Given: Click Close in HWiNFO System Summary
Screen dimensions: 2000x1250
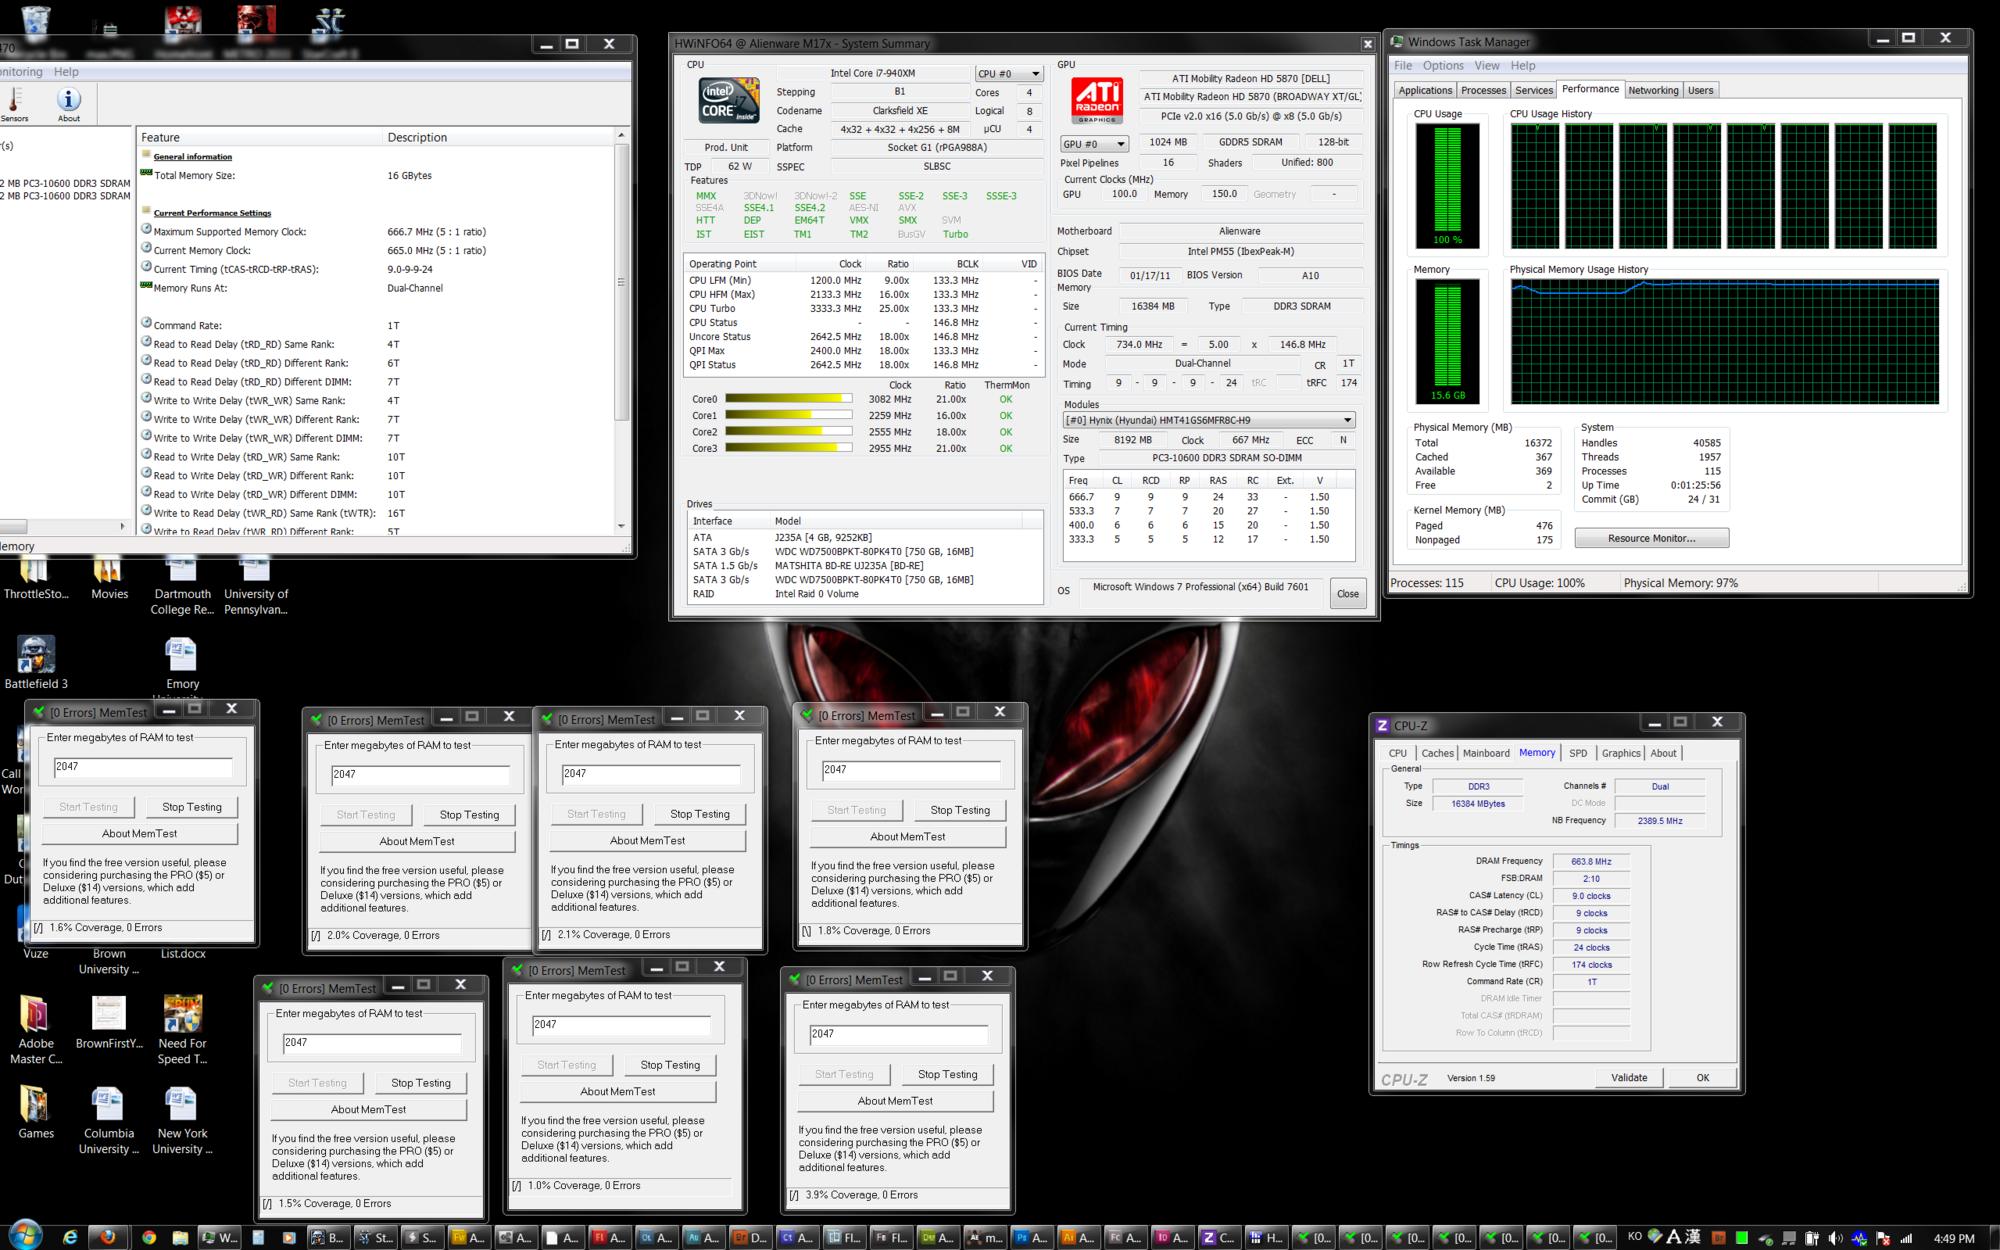Looking at the screenshot, I should 1347,594.
